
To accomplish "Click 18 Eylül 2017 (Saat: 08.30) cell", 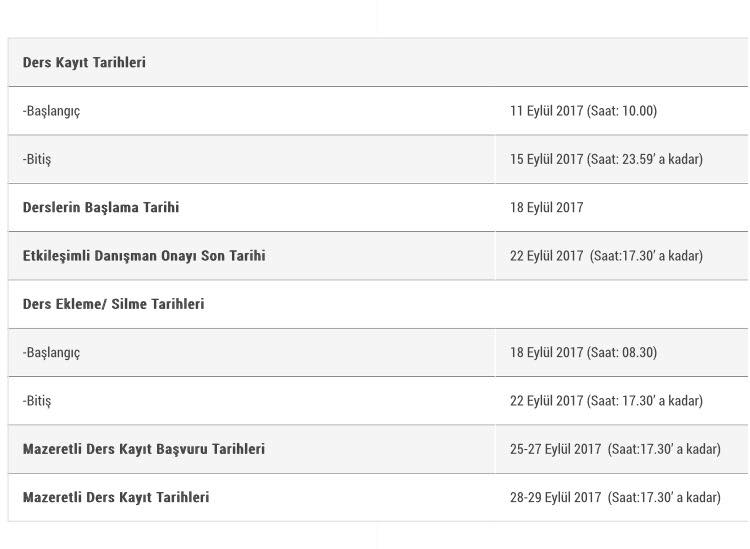I will point(583,352).
